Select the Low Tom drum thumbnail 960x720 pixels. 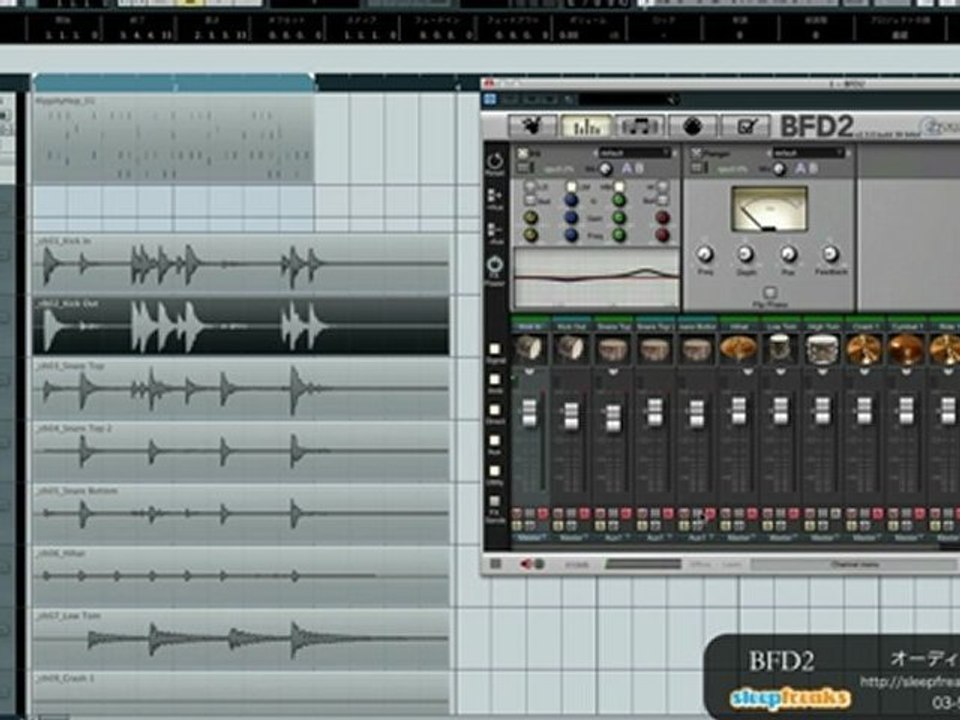[780, 348]
